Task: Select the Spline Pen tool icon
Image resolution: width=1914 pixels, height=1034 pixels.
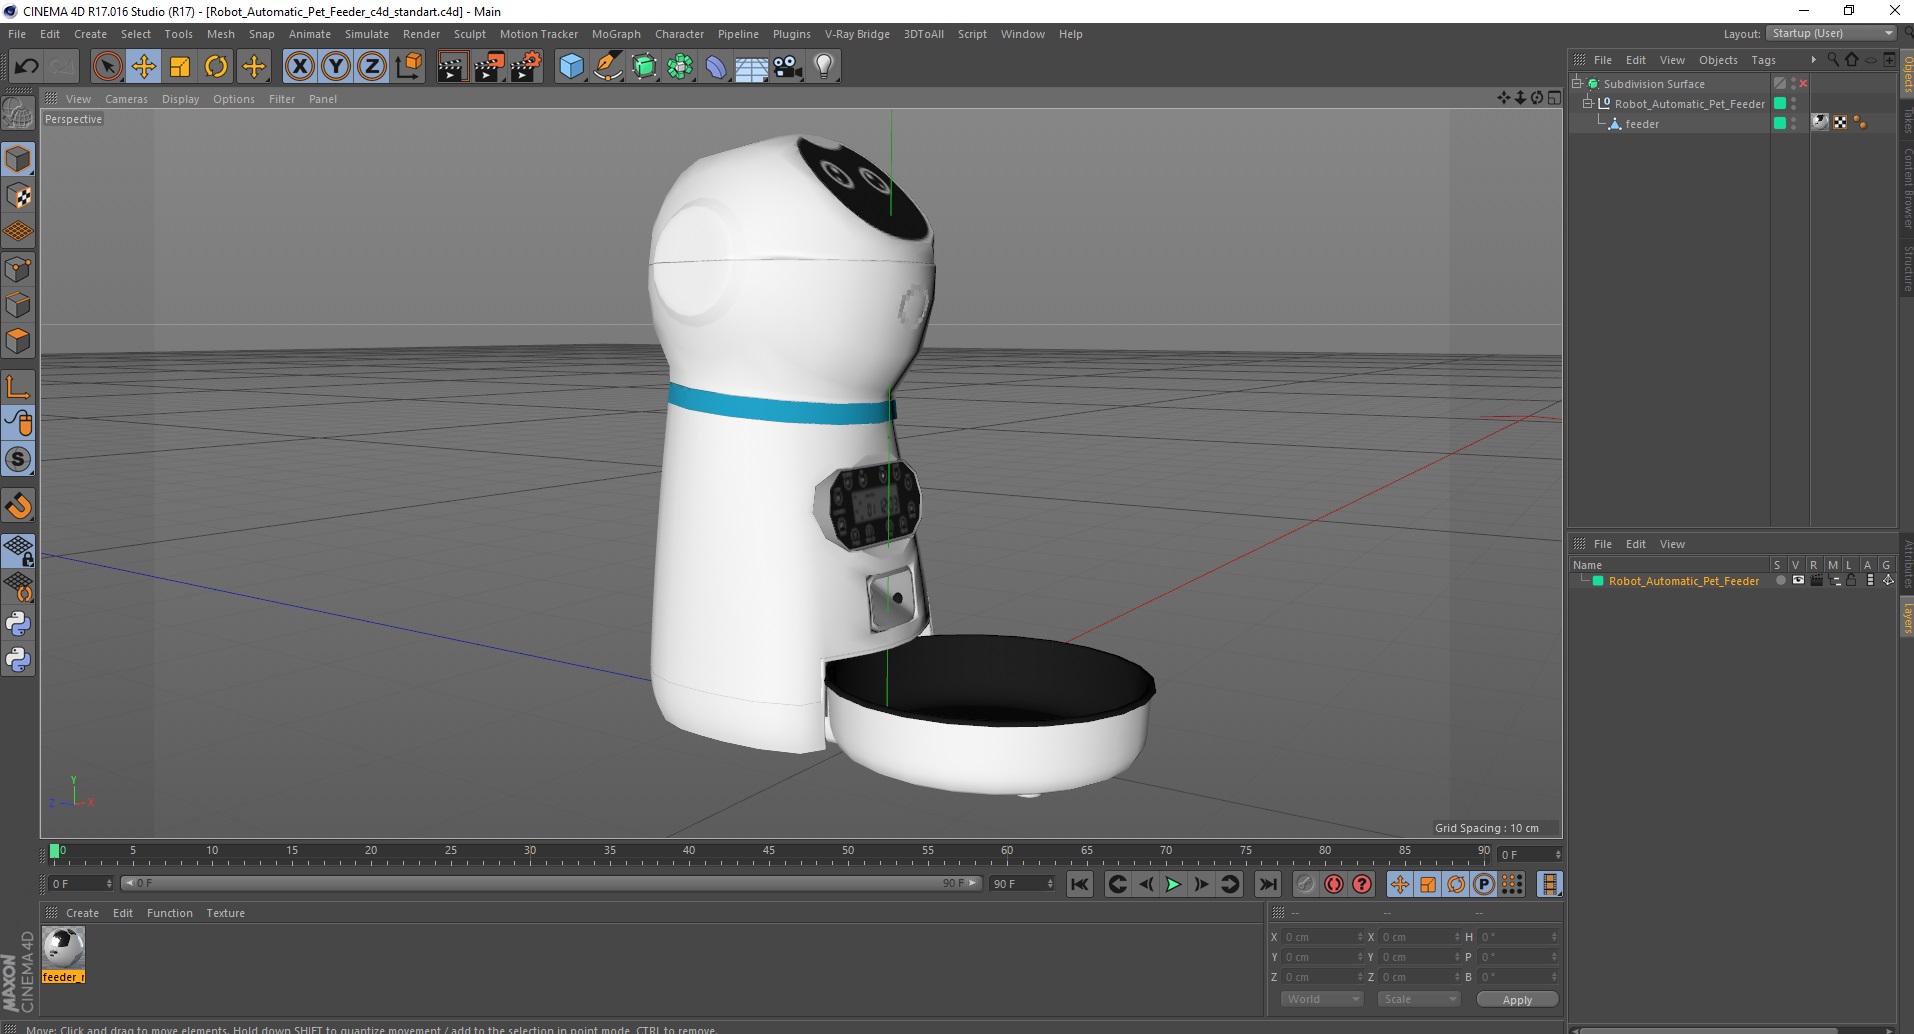Action: point(607,67)
